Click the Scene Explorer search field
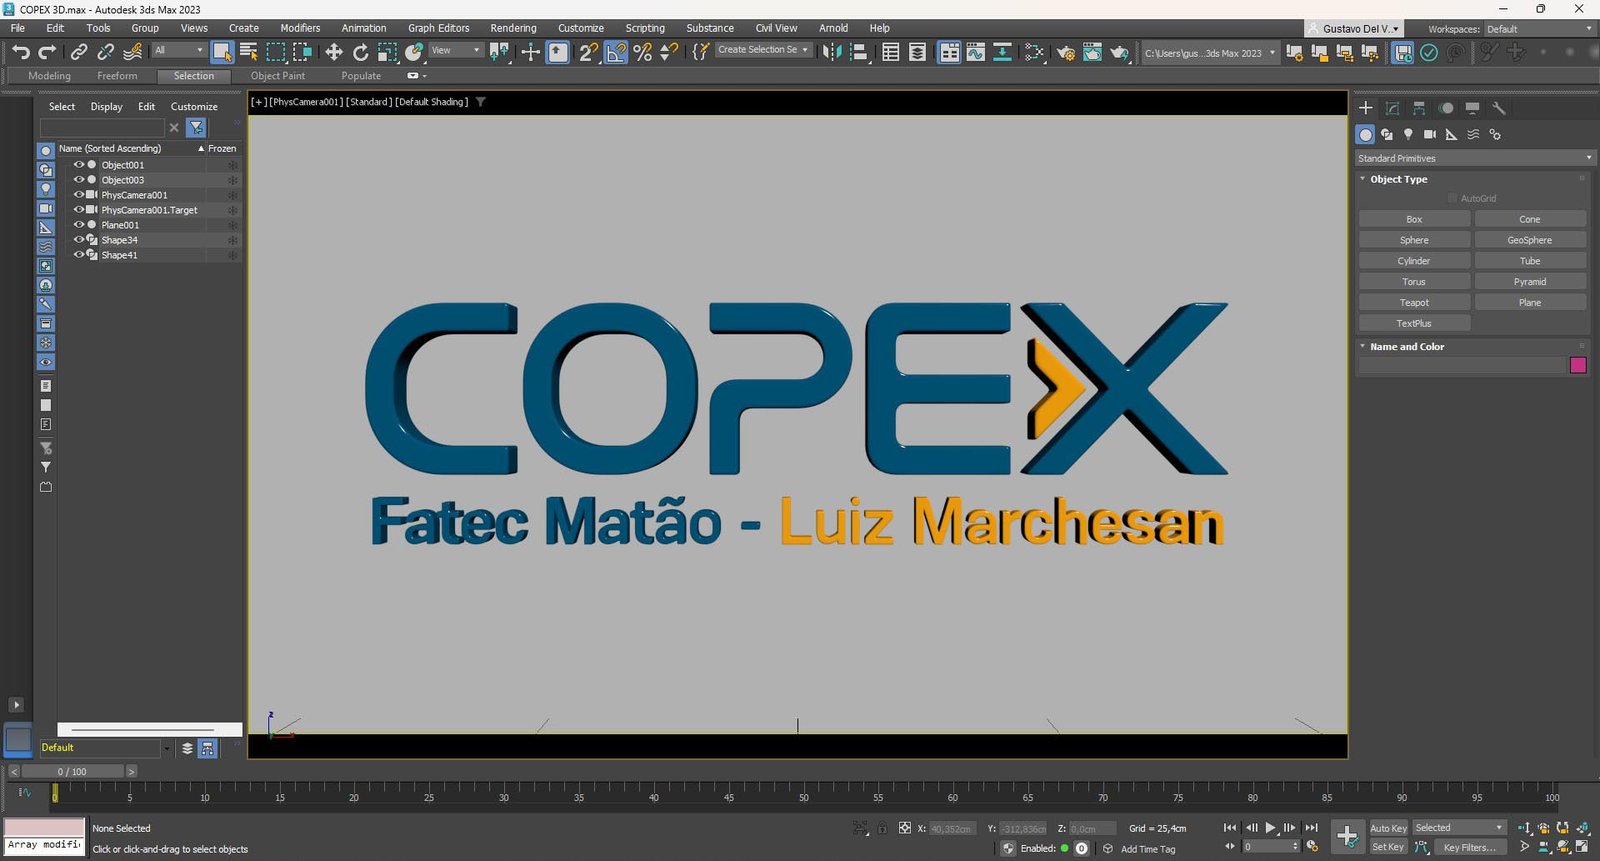 [x=102, y=128]
